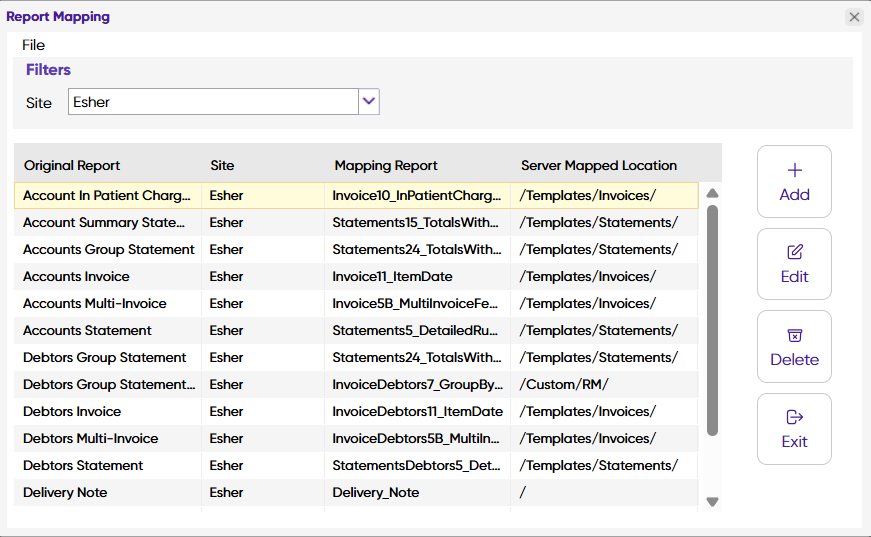Image resolution: width=871 pixels, height=537 pixels.
Task: Expand the Site dropdown arrow
Action: (369, 101)
